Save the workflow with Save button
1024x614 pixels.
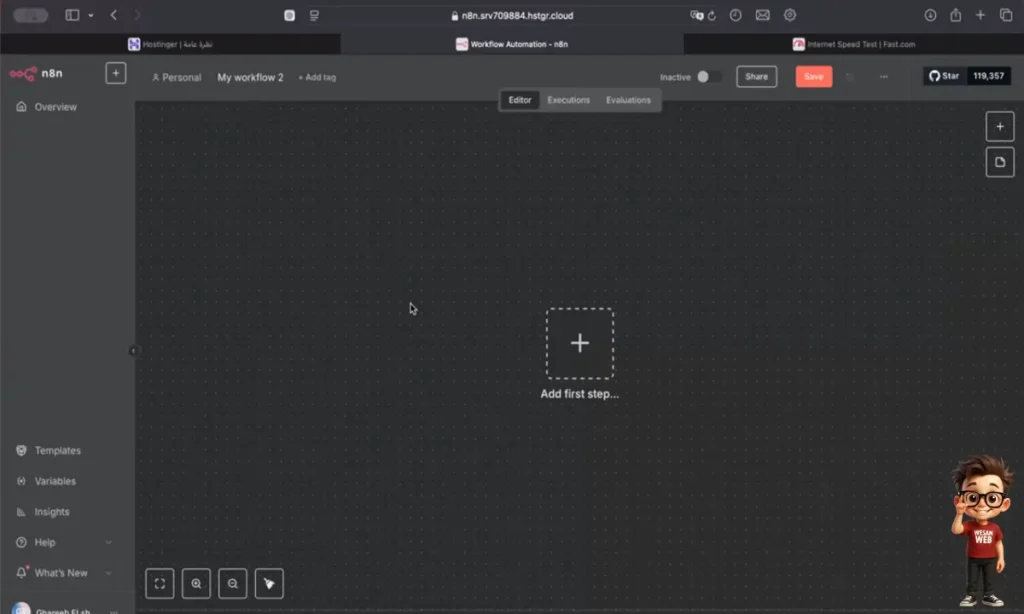813,77
